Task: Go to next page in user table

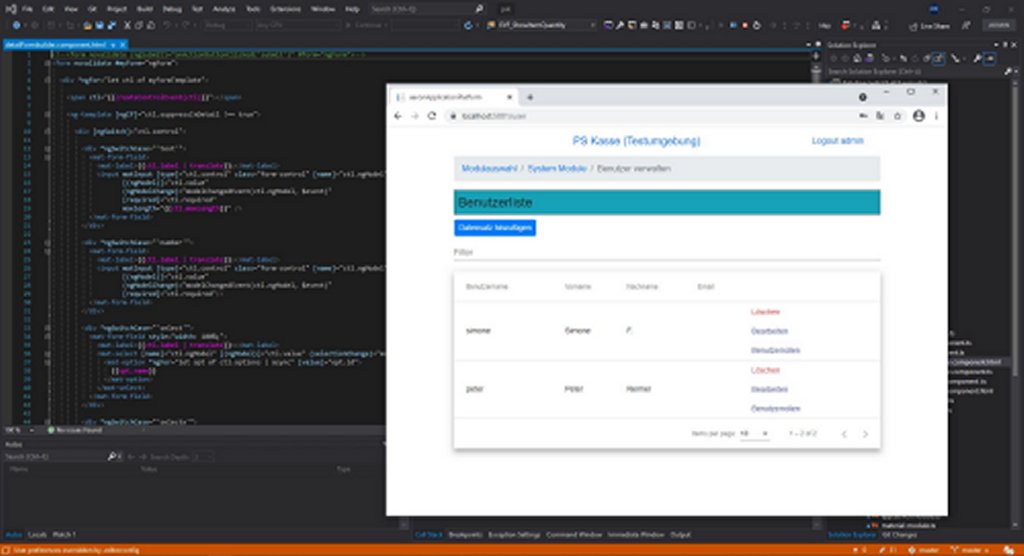Action: pos(865,434)
